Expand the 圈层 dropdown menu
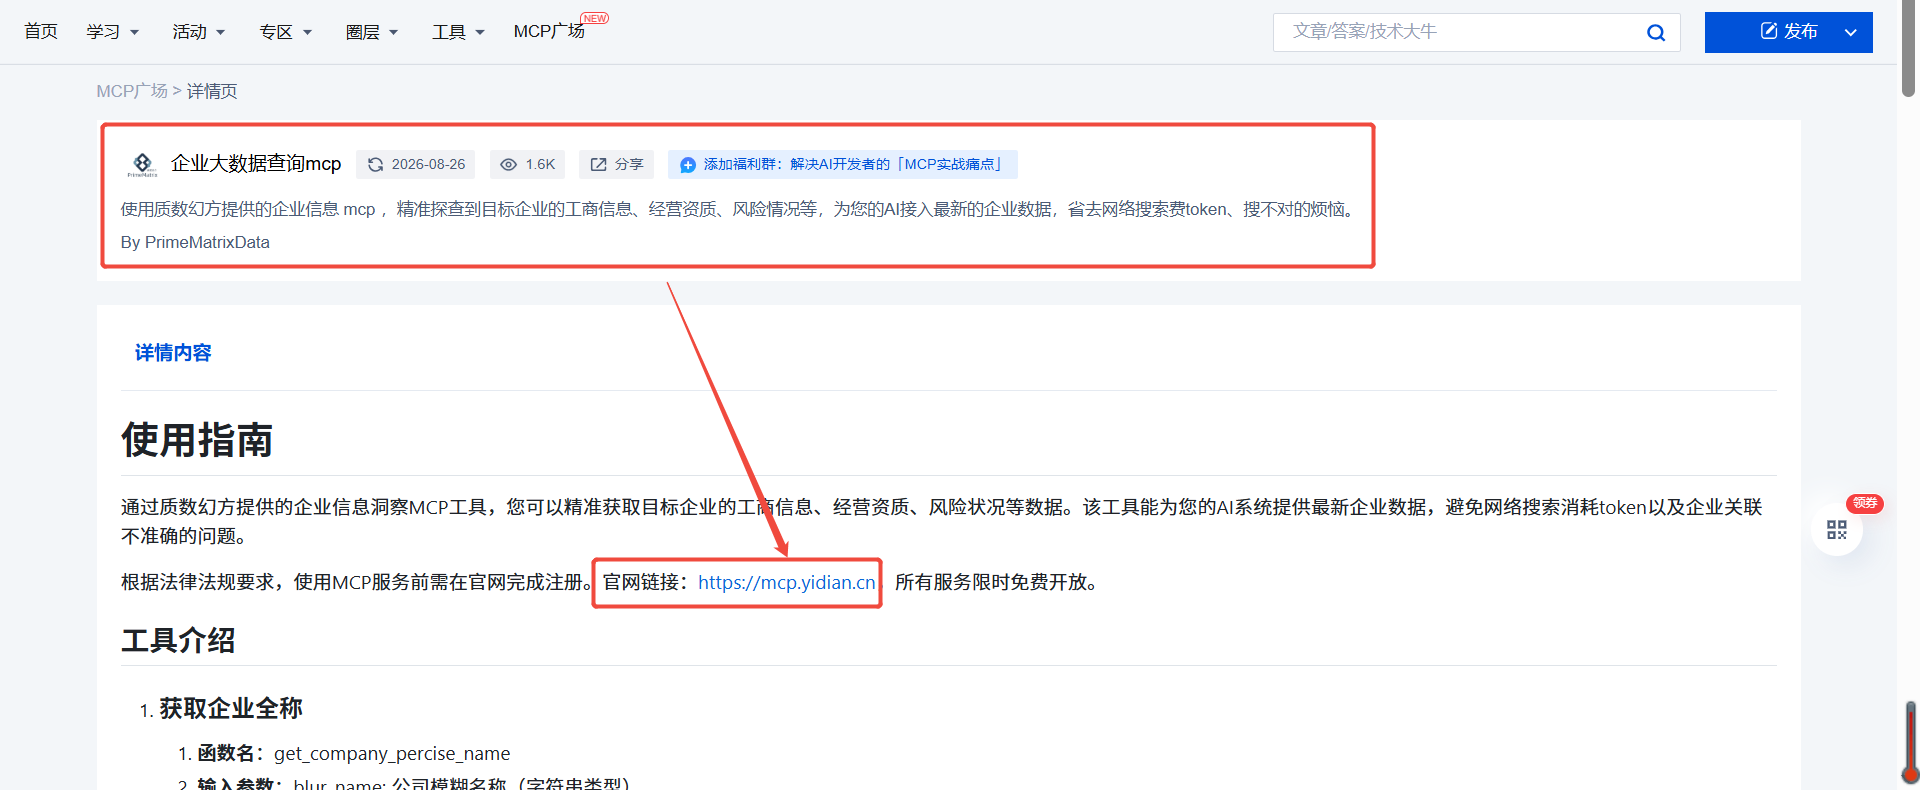Viewport: 1920px width, 790px height. click(x=372, y=32)
